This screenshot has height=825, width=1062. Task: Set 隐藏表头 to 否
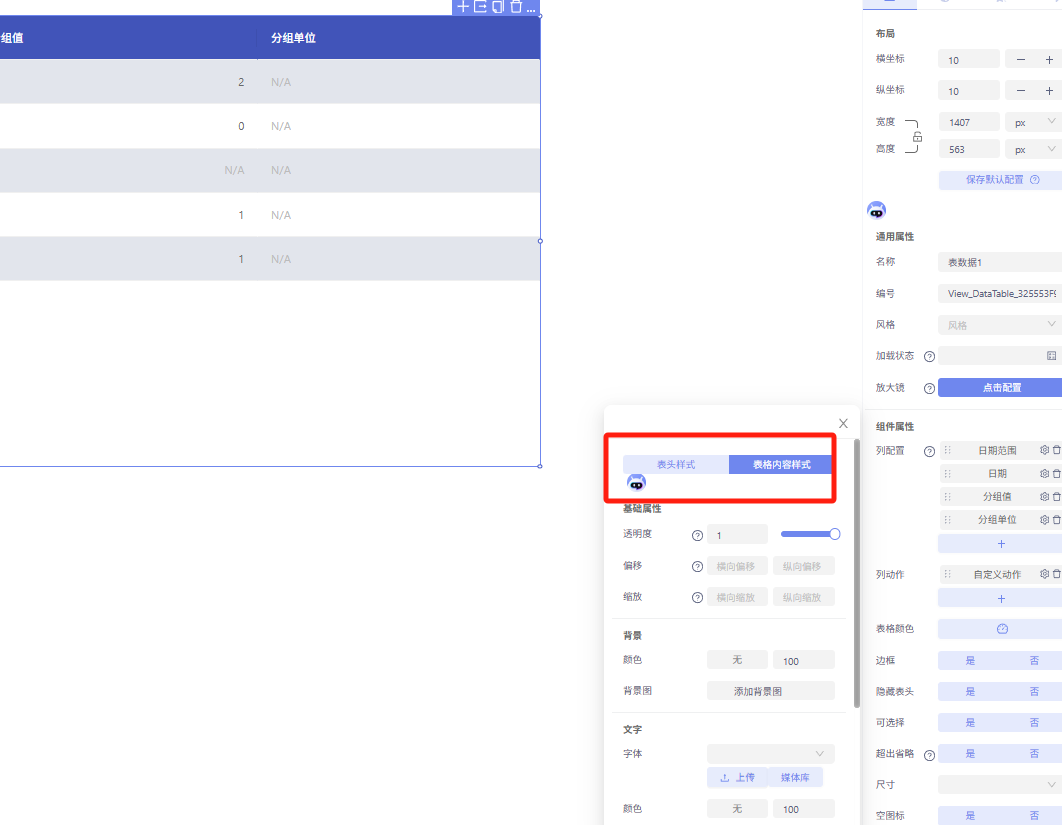click(1034, 692)
